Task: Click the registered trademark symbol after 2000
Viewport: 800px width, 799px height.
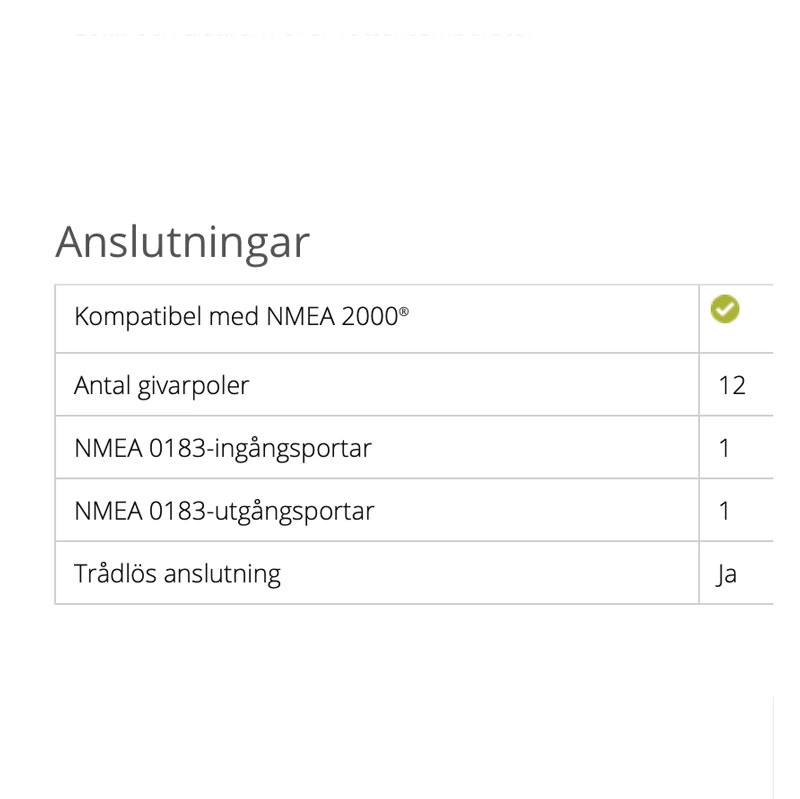Action: tap(404, 313)
